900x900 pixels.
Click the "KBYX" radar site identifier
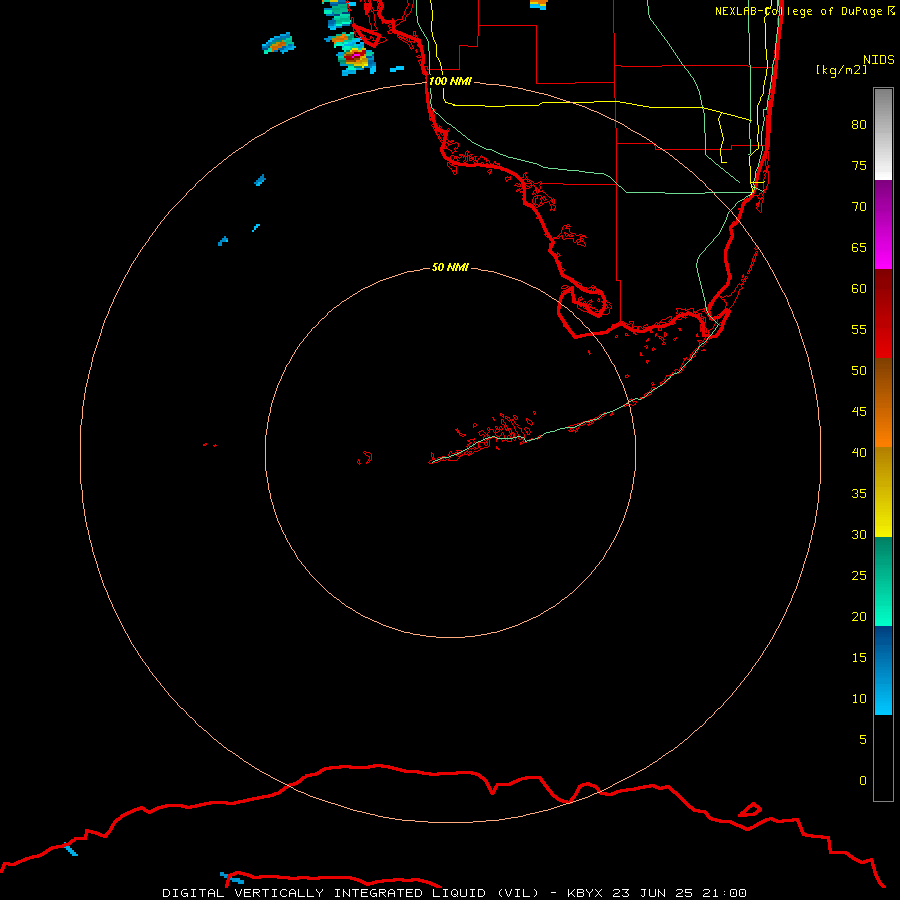pyautogui.click(x=585, y=893)
